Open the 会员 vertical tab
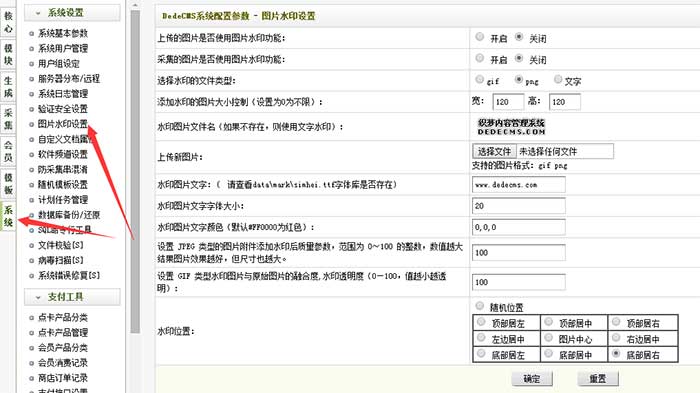The image size is (700, 393). 8,151
